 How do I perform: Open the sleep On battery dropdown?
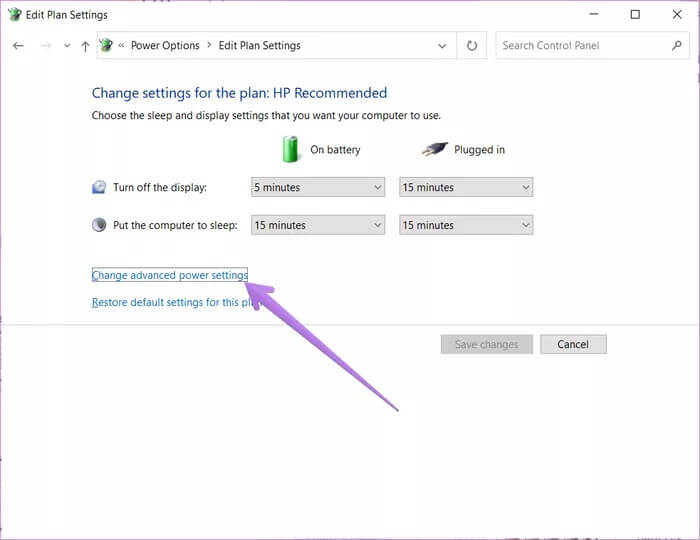317,225
